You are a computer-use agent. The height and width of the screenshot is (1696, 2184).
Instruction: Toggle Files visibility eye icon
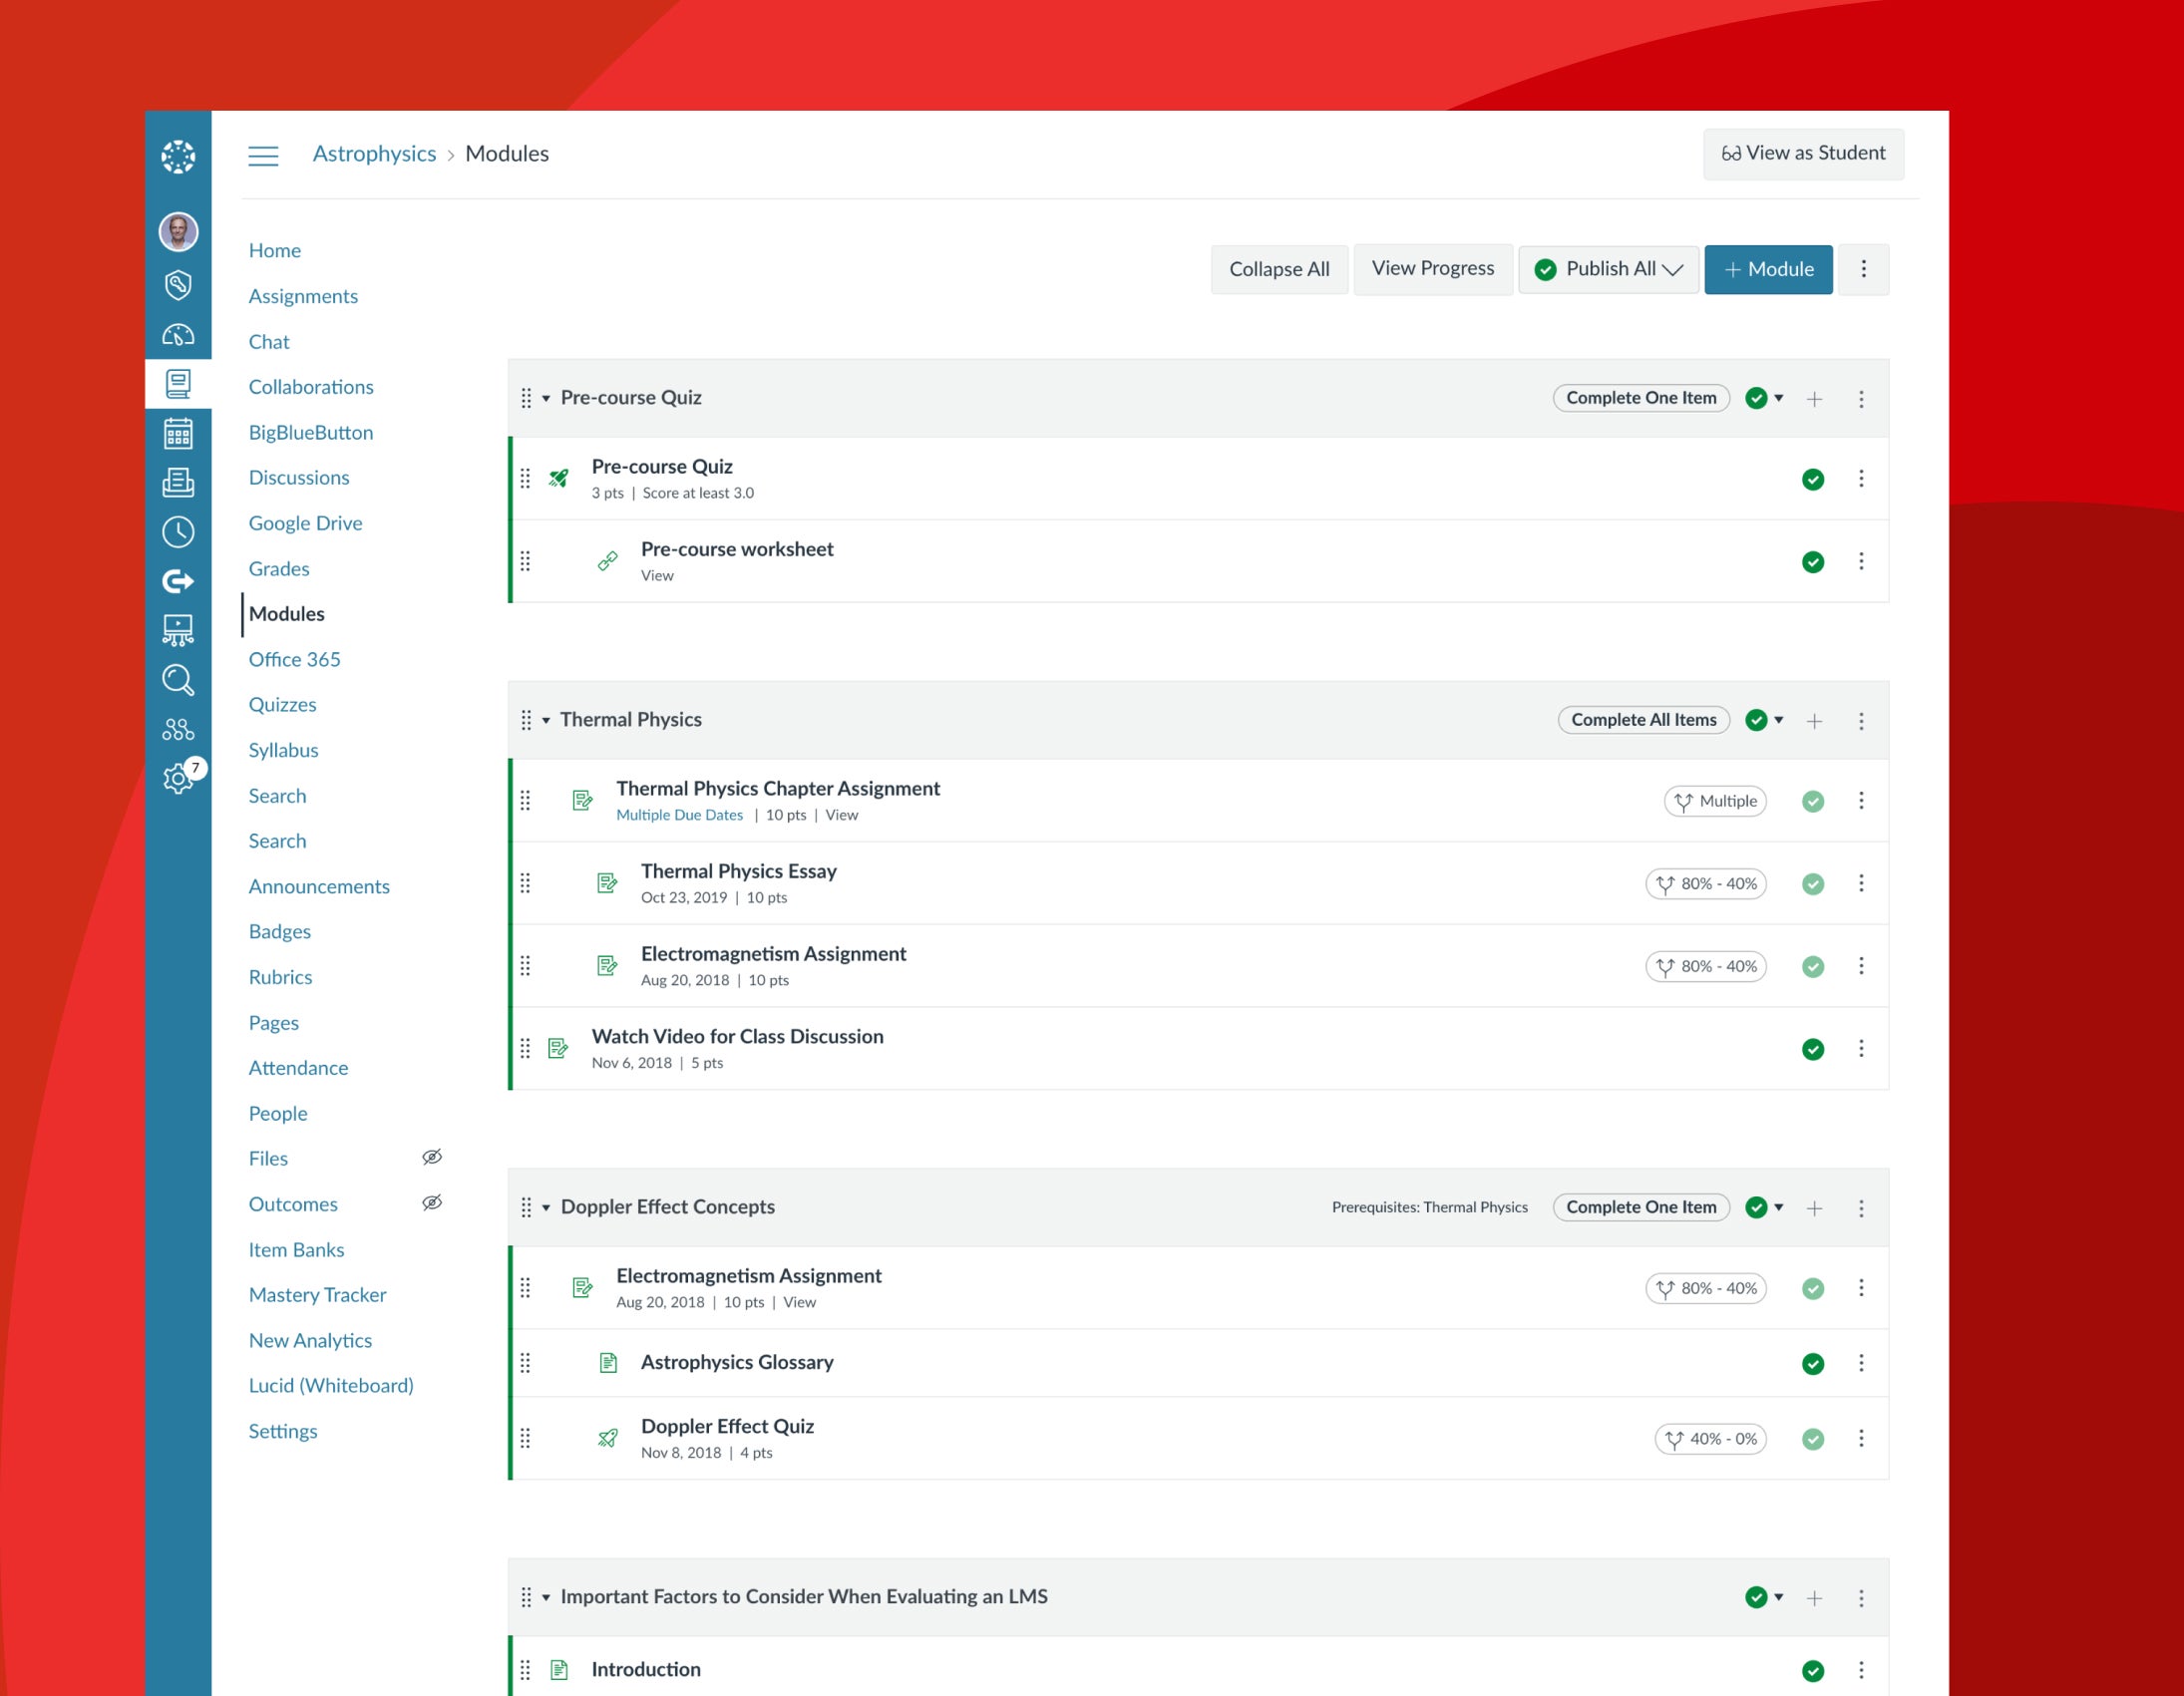point(432,1157)
